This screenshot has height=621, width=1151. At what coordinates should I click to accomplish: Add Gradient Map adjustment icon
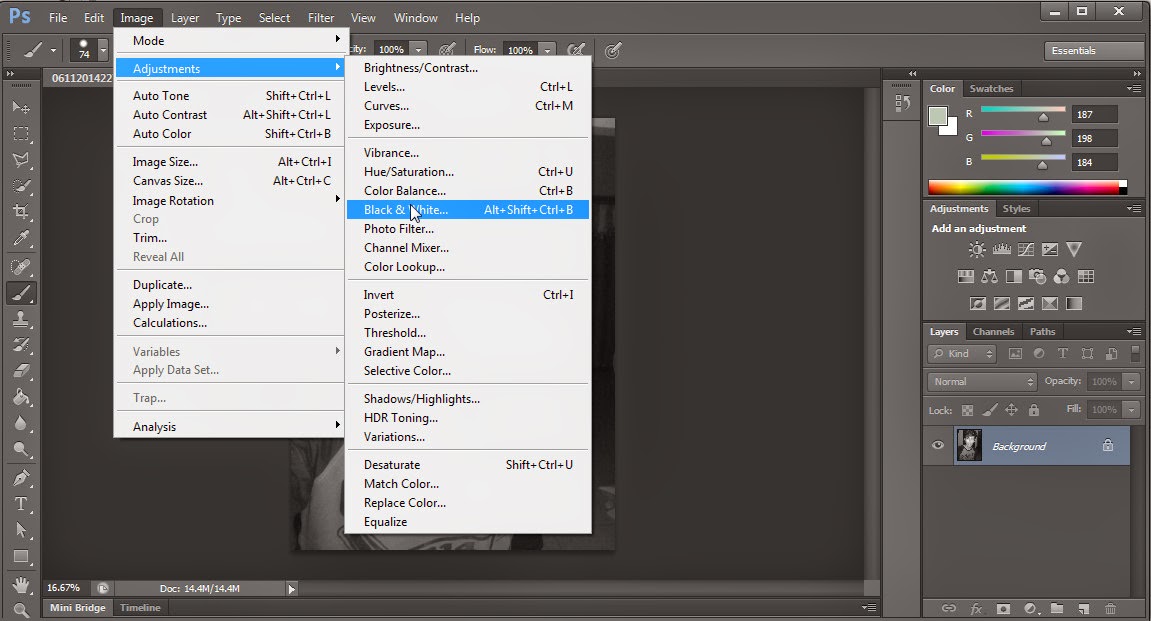pyautogui.click(x=1074, y=303)
